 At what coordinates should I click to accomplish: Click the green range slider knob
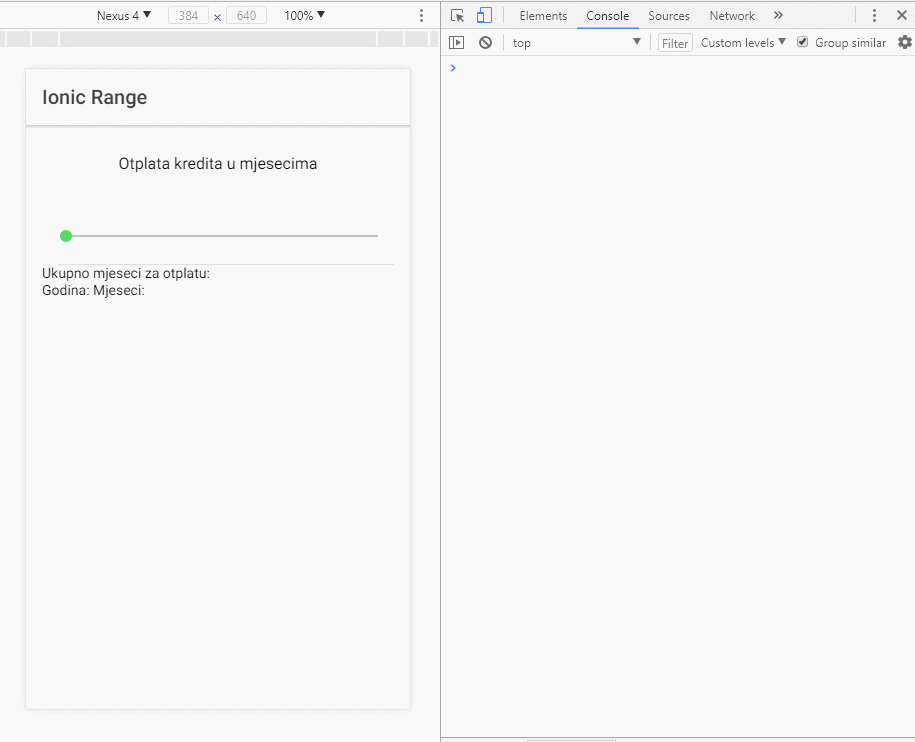(x=66, y=236)
